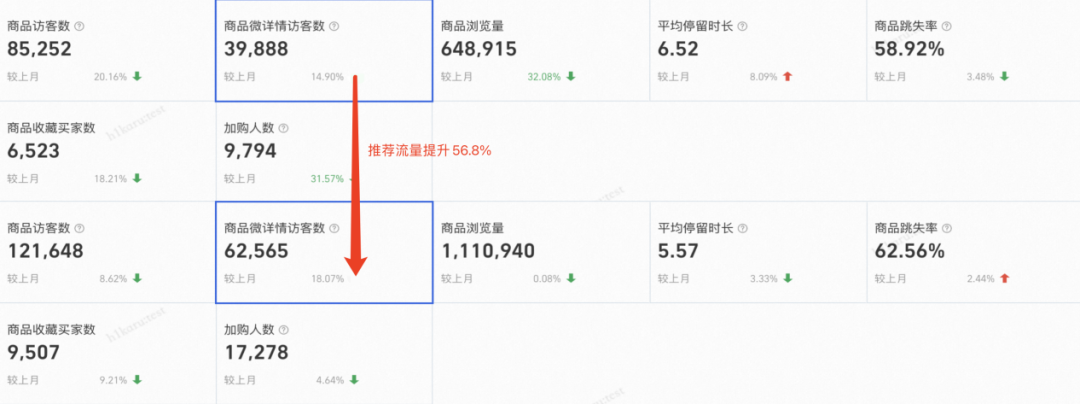Image resolution: width=1080 pixels, height=404 pixels.
Task: Click help icon for 平均停留时长 above 6.52
Action: 743,26
